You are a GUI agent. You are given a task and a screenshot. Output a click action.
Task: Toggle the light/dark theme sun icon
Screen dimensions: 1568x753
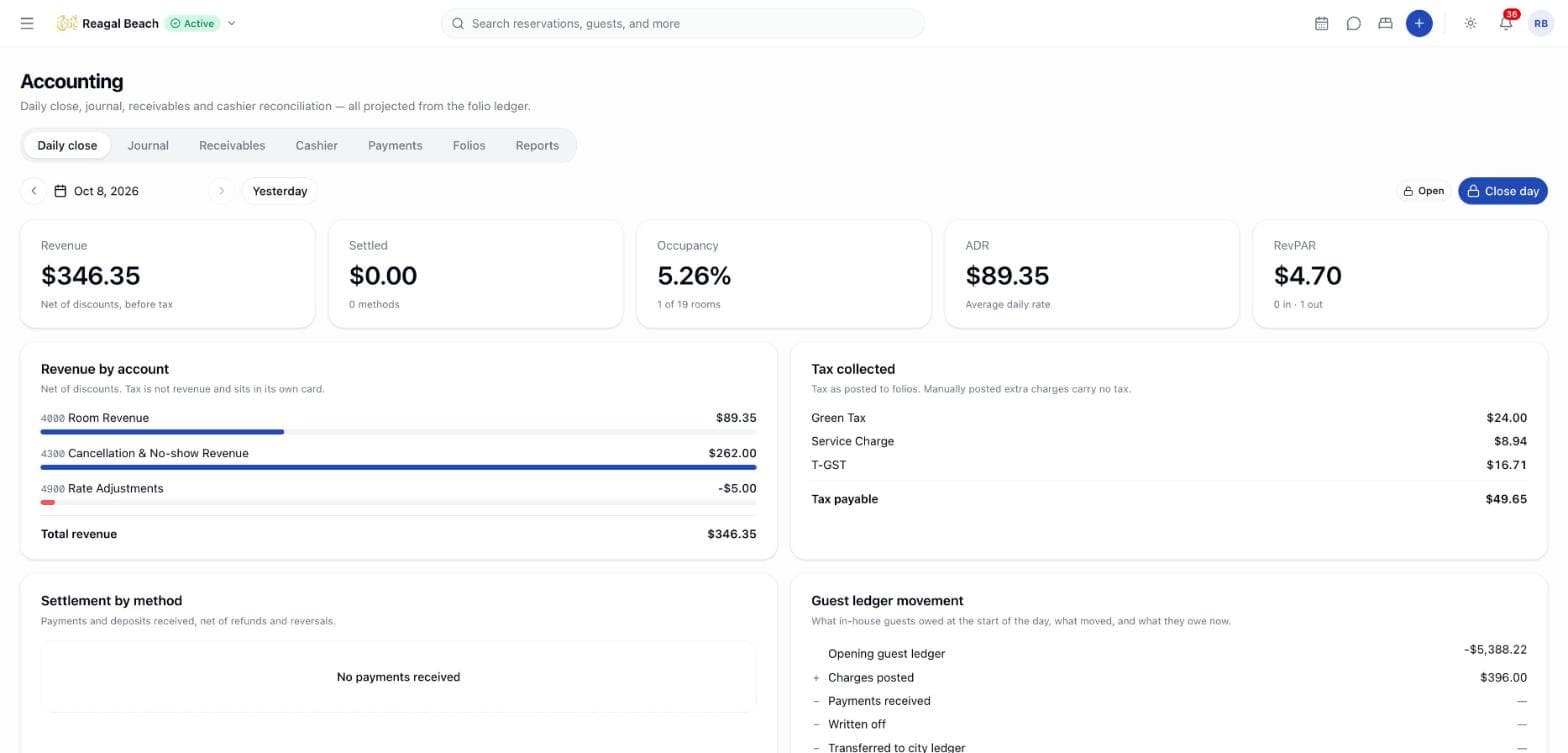[x=1470, y=23]
